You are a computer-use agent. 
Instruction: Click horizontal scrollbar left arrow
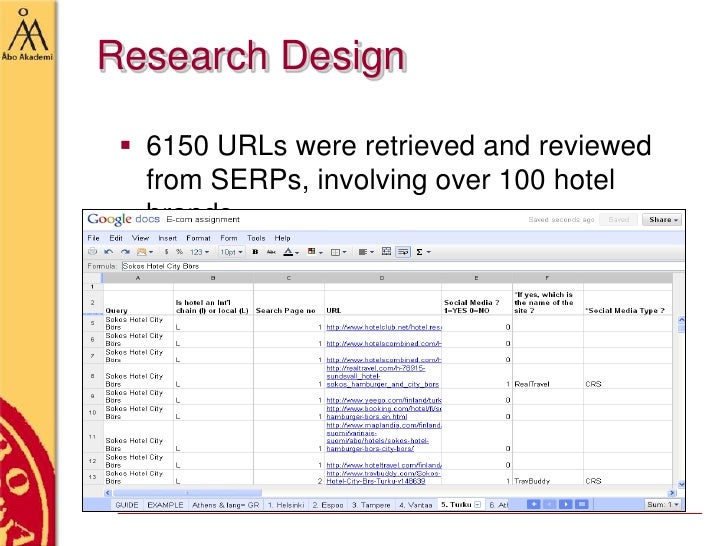pyautogui.click(x=108, y=493)
